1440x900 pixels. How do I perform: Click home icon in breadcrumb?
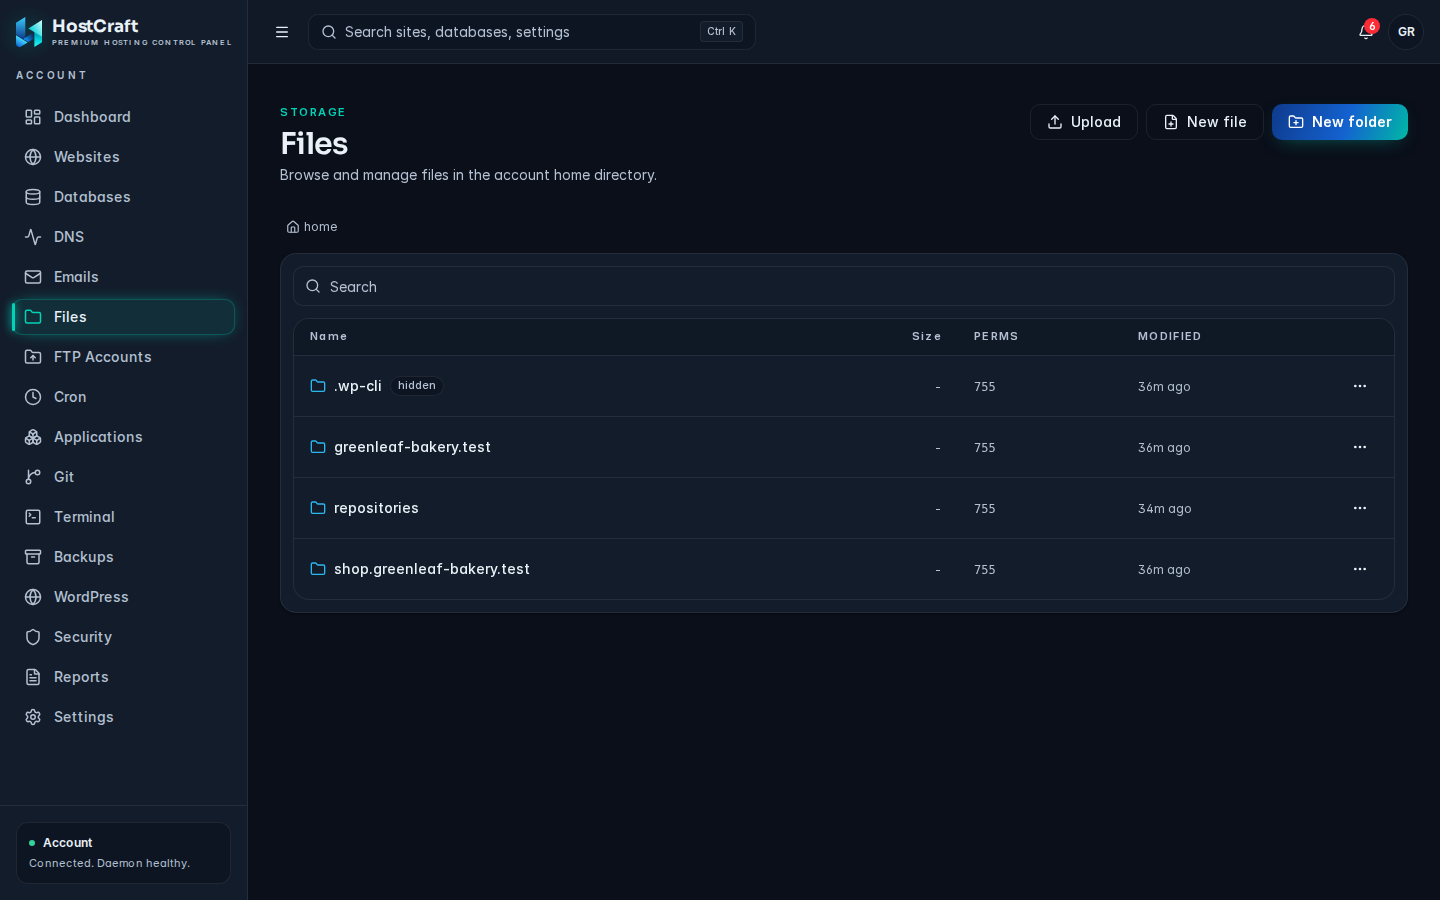[x=293, y=227]
